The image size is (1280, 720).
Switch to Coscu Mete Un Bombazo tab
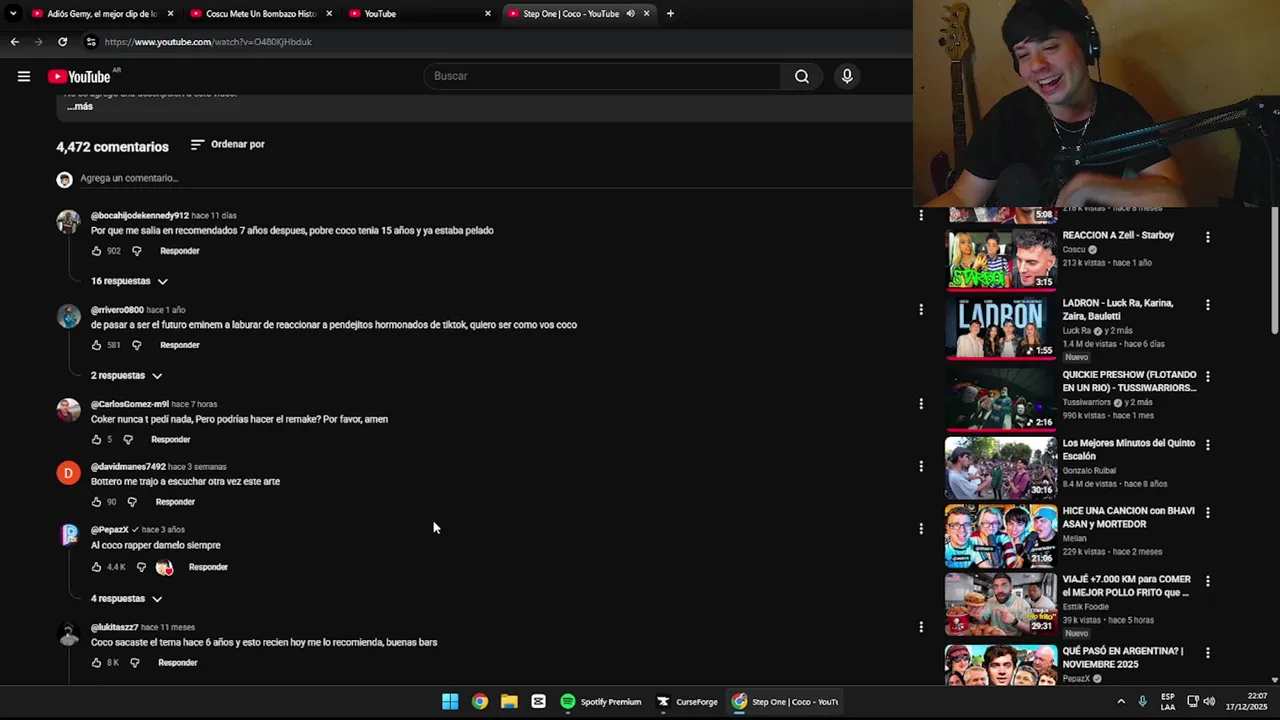[x=261, y=14]
